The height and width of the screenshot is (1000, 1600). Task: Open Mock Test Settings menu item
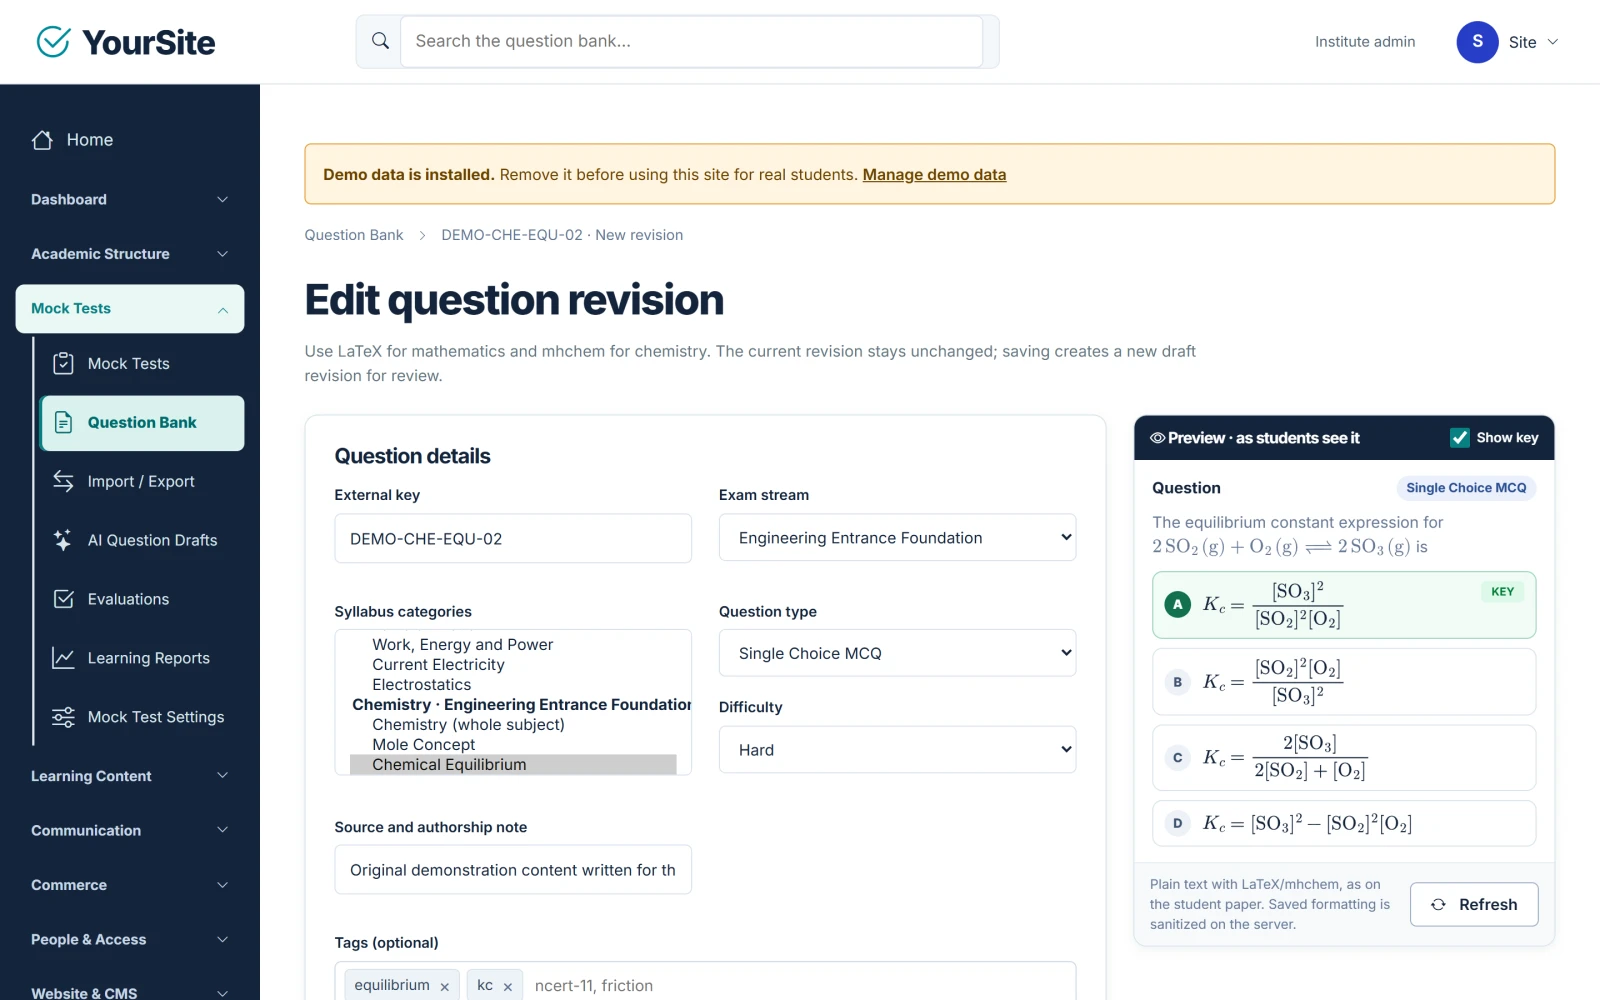click(x=142, y=717)
